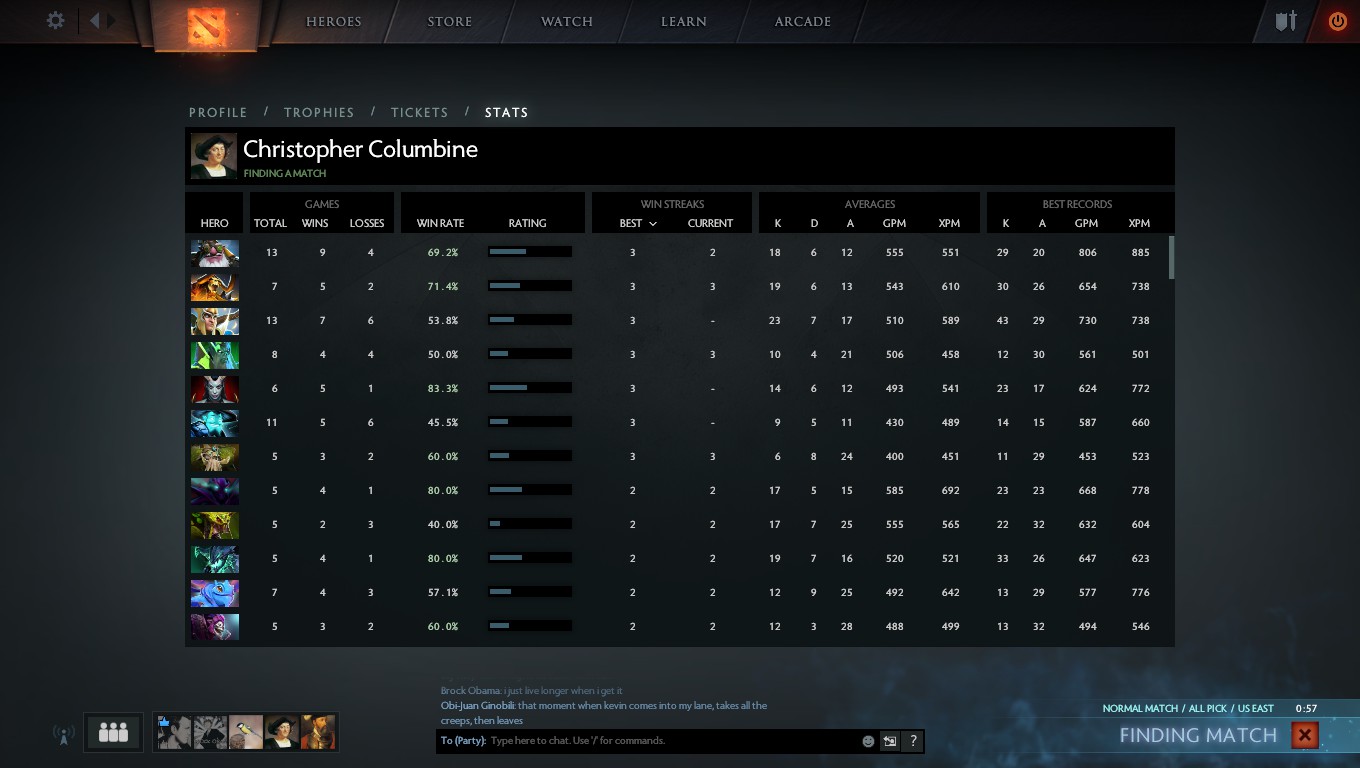Click the 'Christopher Columbine' player name

coord(361,150)
